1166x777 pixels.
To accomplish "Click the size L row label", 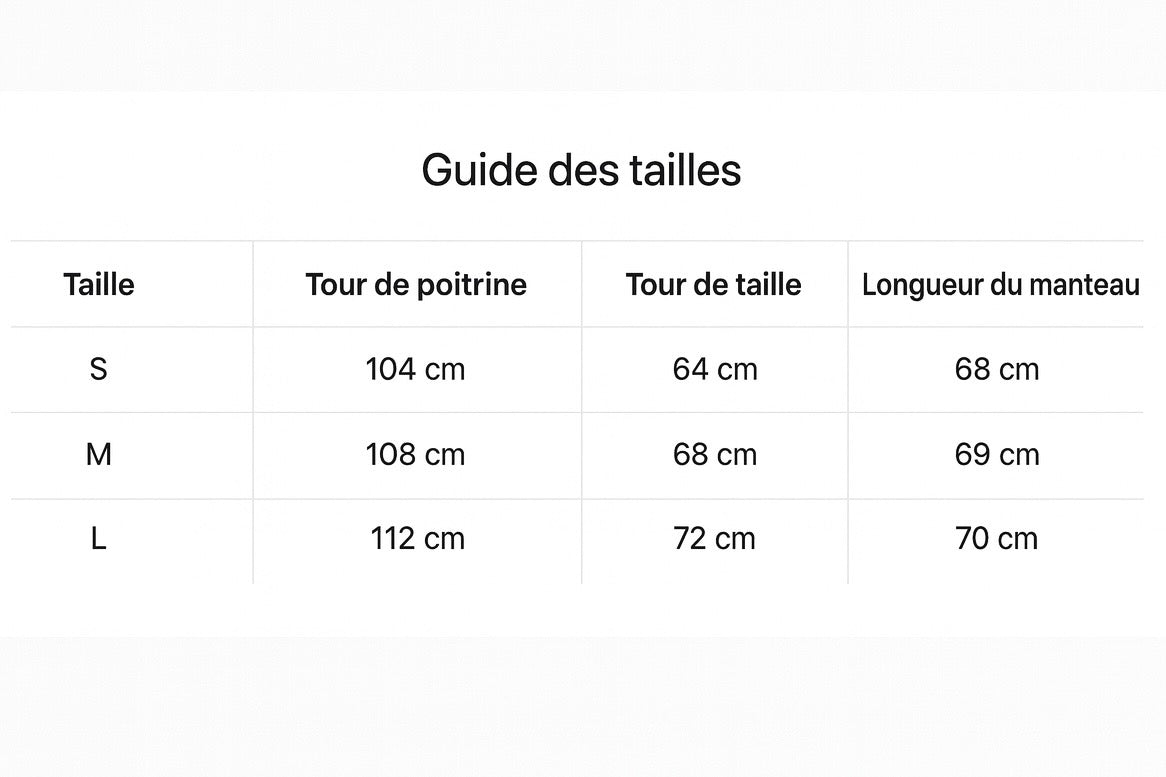I will 98,540.
